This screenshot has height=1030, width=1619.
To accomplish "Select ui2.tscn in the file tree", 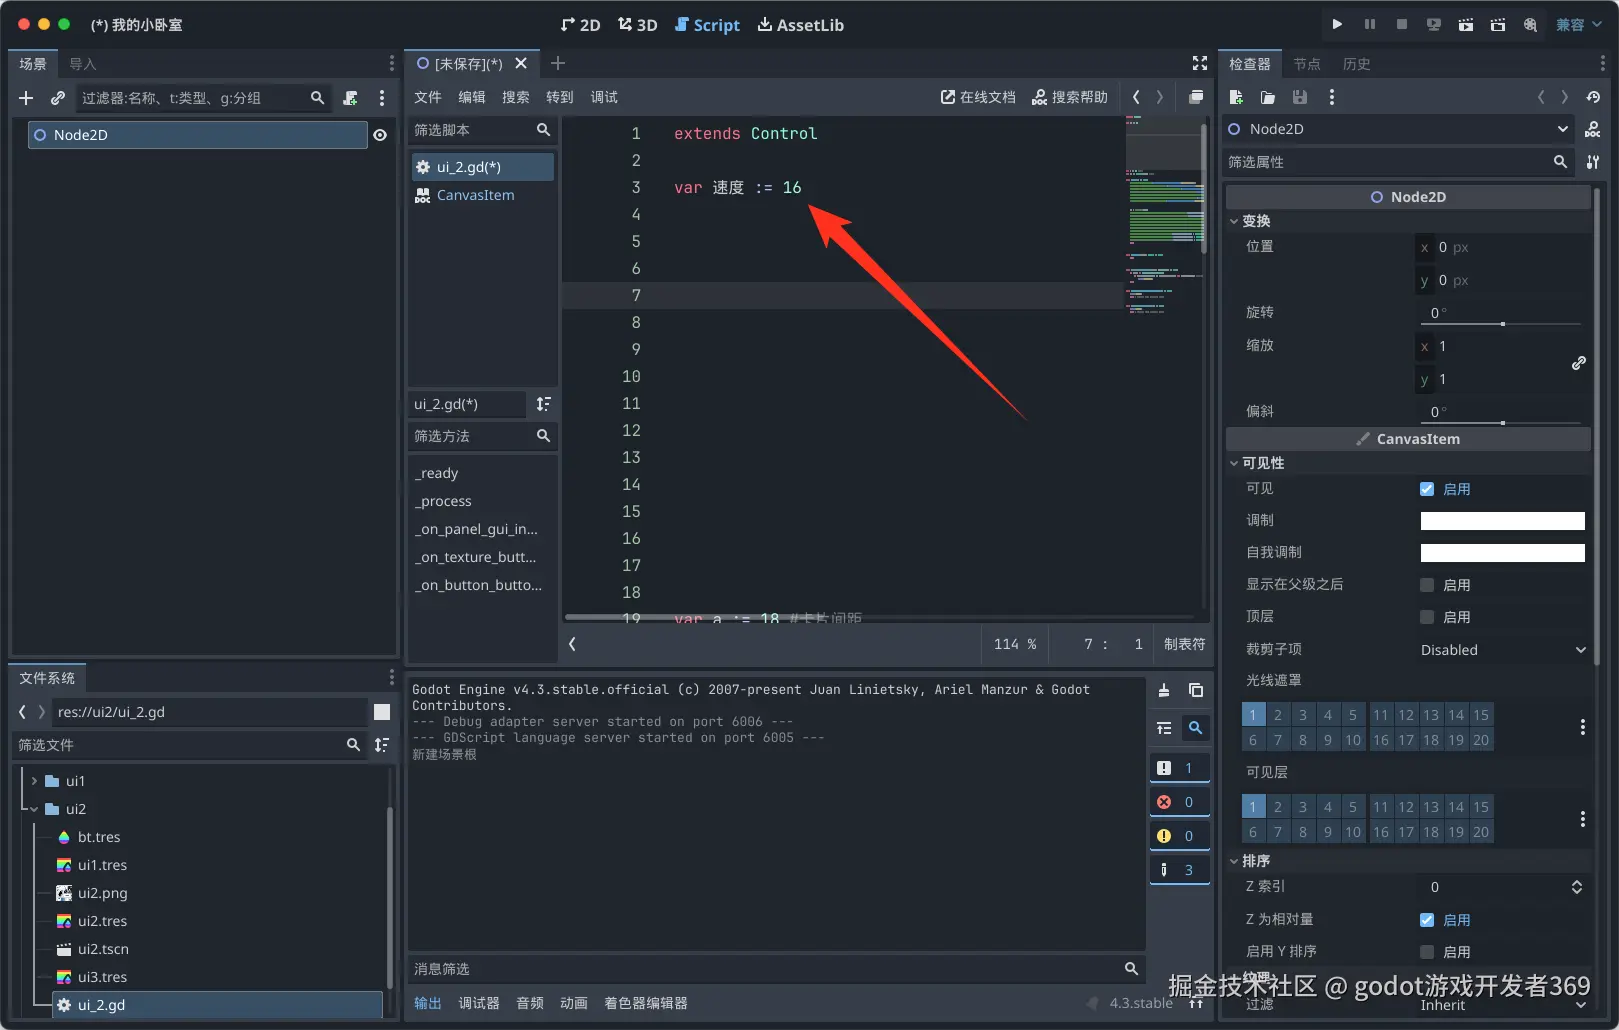I will click(x=103, y=949).
